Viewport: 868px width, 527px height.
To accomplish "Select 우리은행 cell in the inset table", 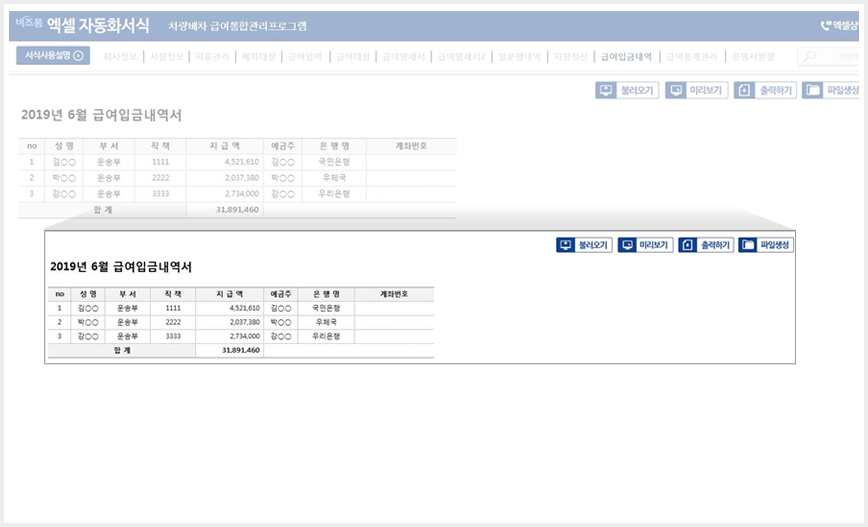I will (326, 337).
